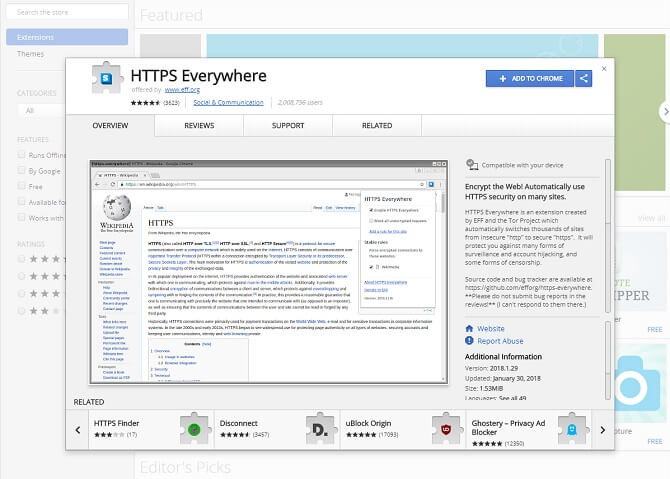The width and height of the screenshot is (670, 479).
Task: Close the extension details dialog
Action: tap(604, 70)
